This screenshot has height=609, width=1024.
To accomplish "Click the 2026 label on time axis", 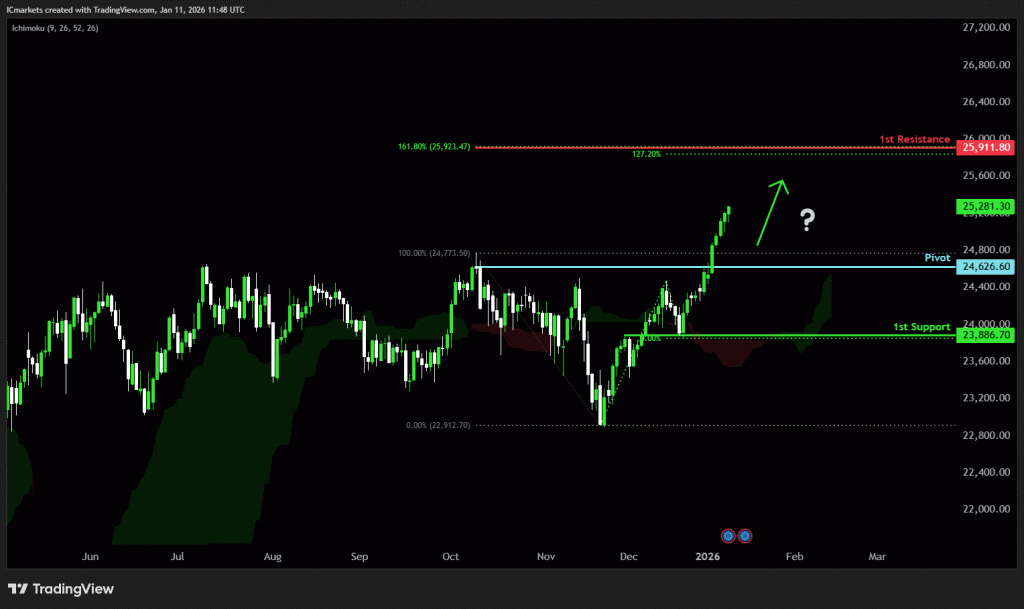I will (x=707, y=555).
